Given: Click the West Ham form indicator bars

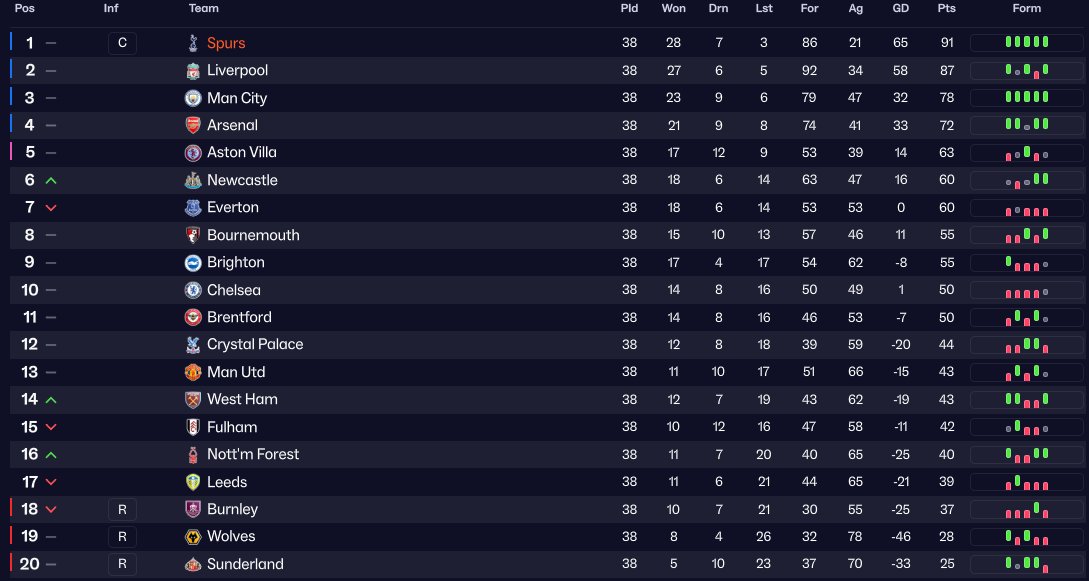Looking at the screenshot, I should click(1027, 399).
